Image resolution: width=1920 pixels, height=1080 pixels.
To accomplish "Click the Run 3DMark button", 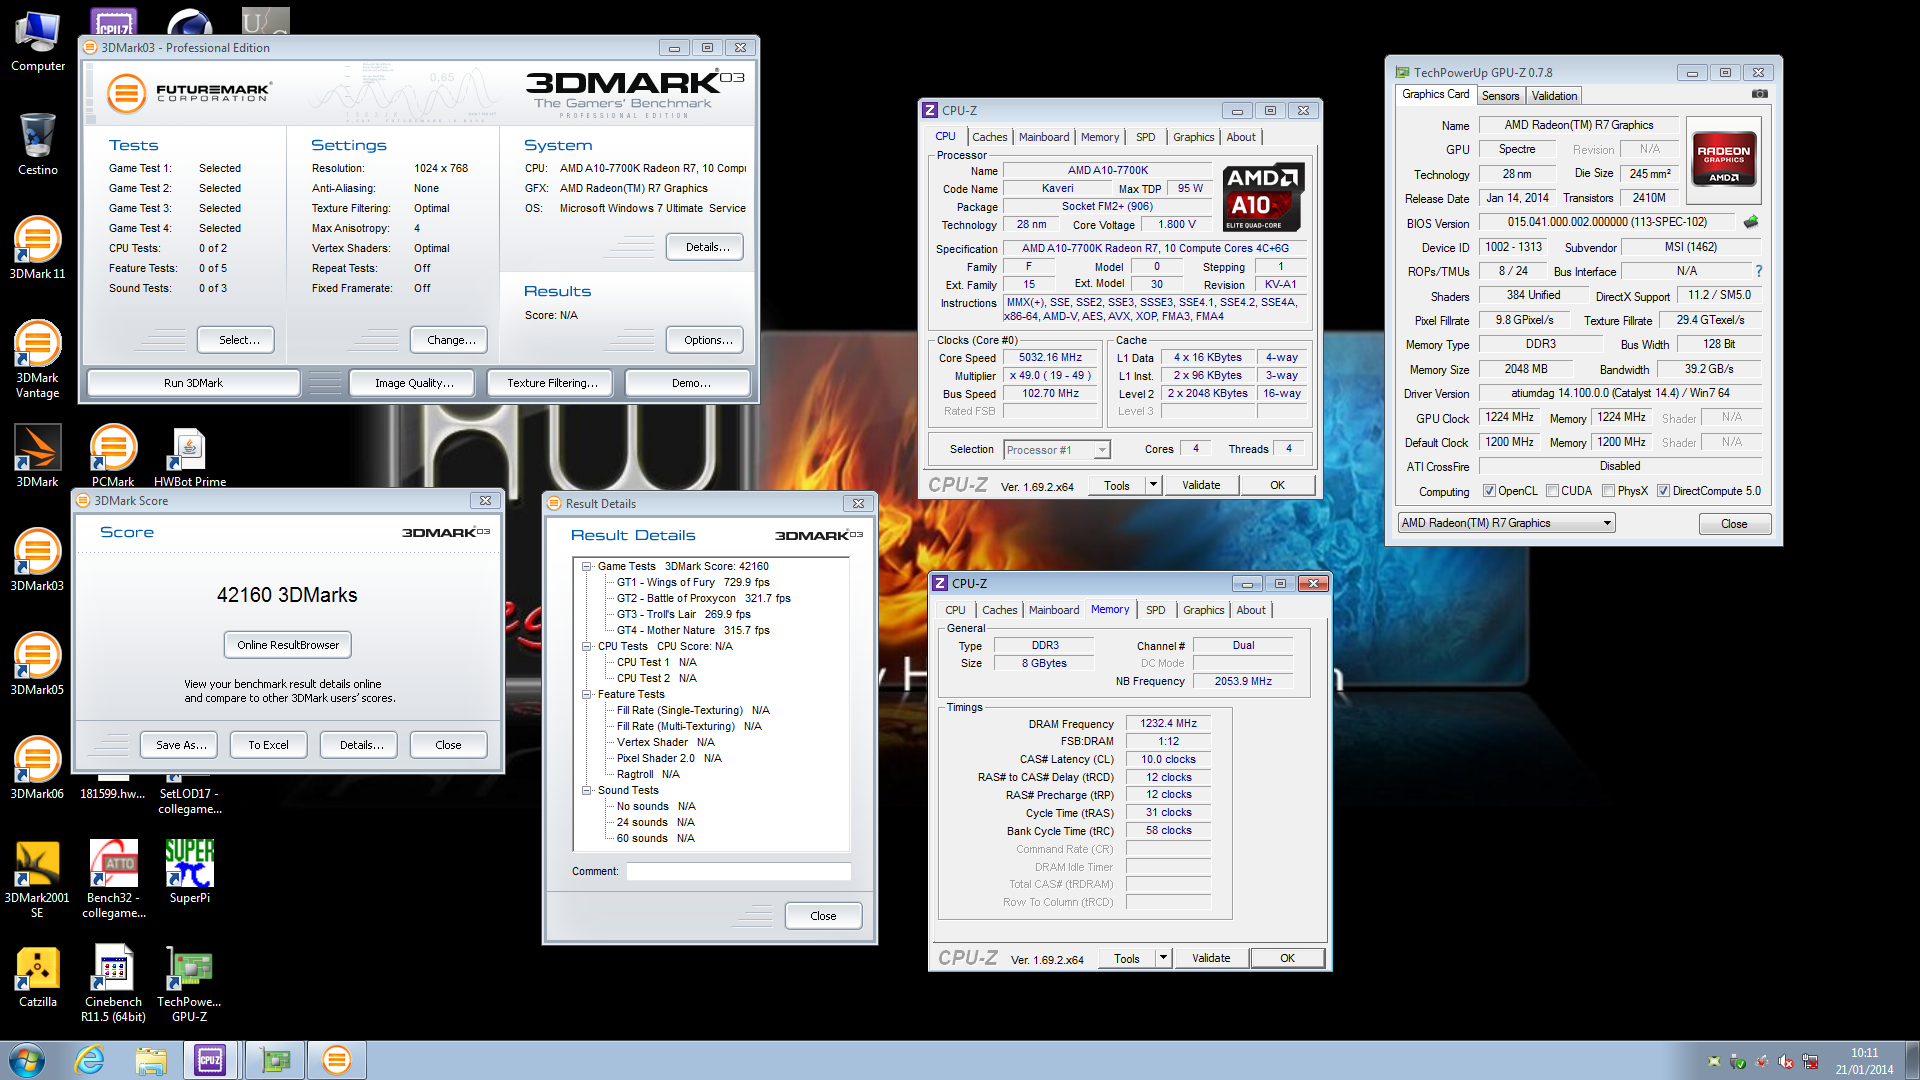I will (193, 383).
